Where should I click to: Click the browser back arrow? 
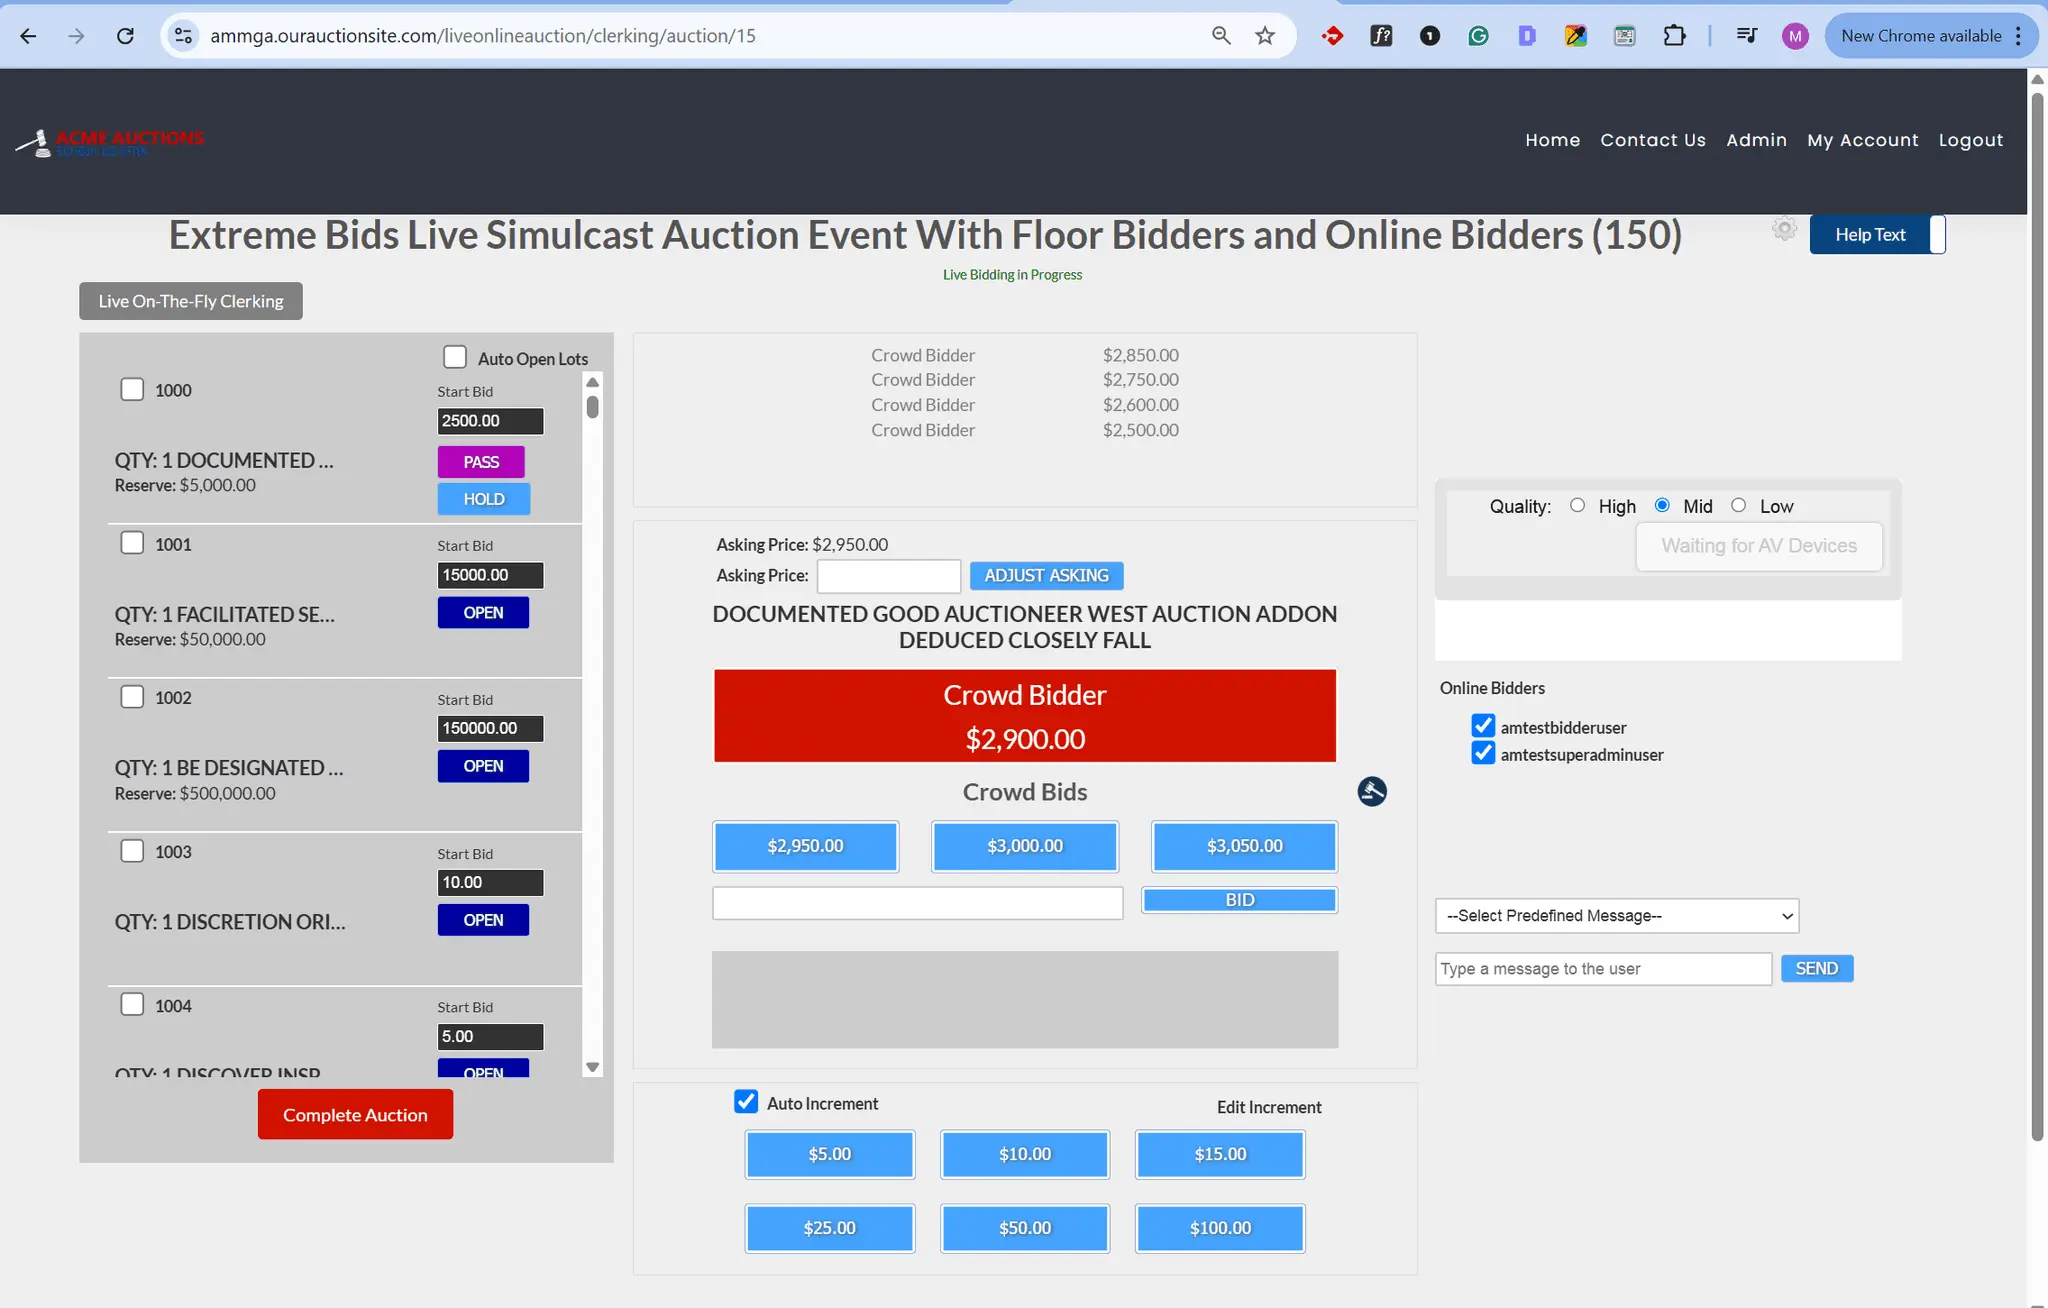[28, 36]
